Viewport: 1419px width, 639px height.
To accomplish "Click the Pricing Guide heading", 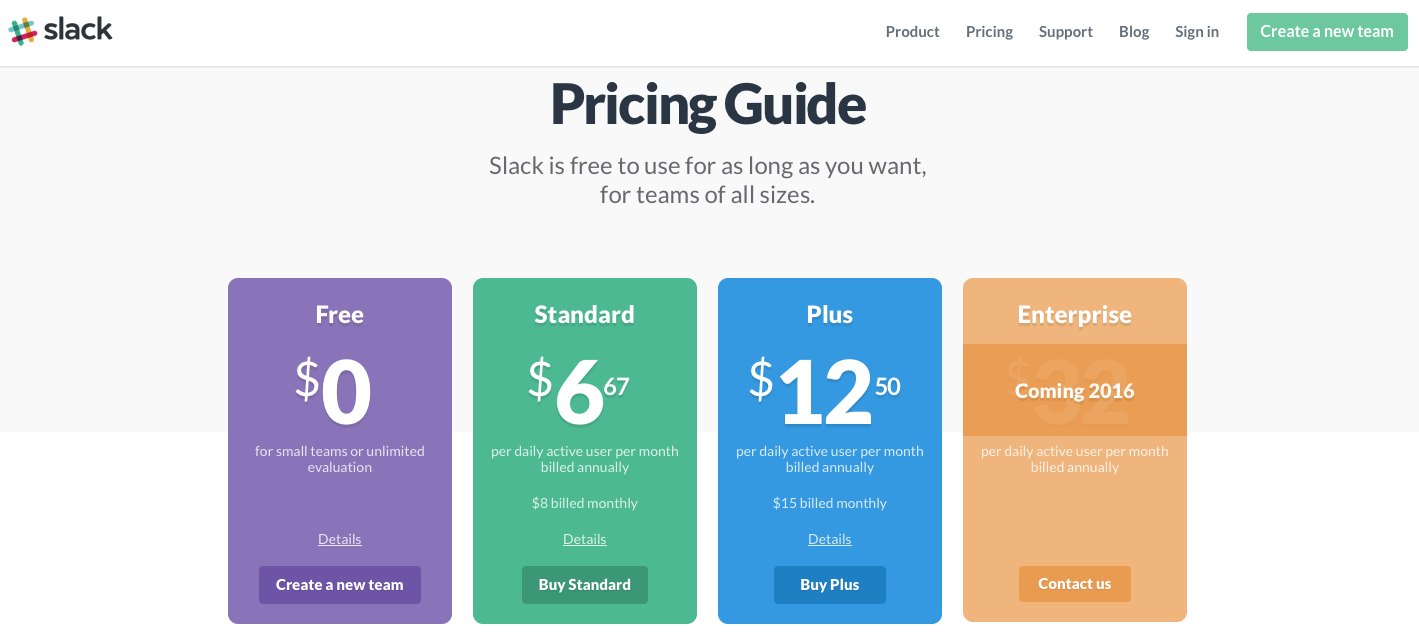I will pyautogui.click(x=708, y=104).
